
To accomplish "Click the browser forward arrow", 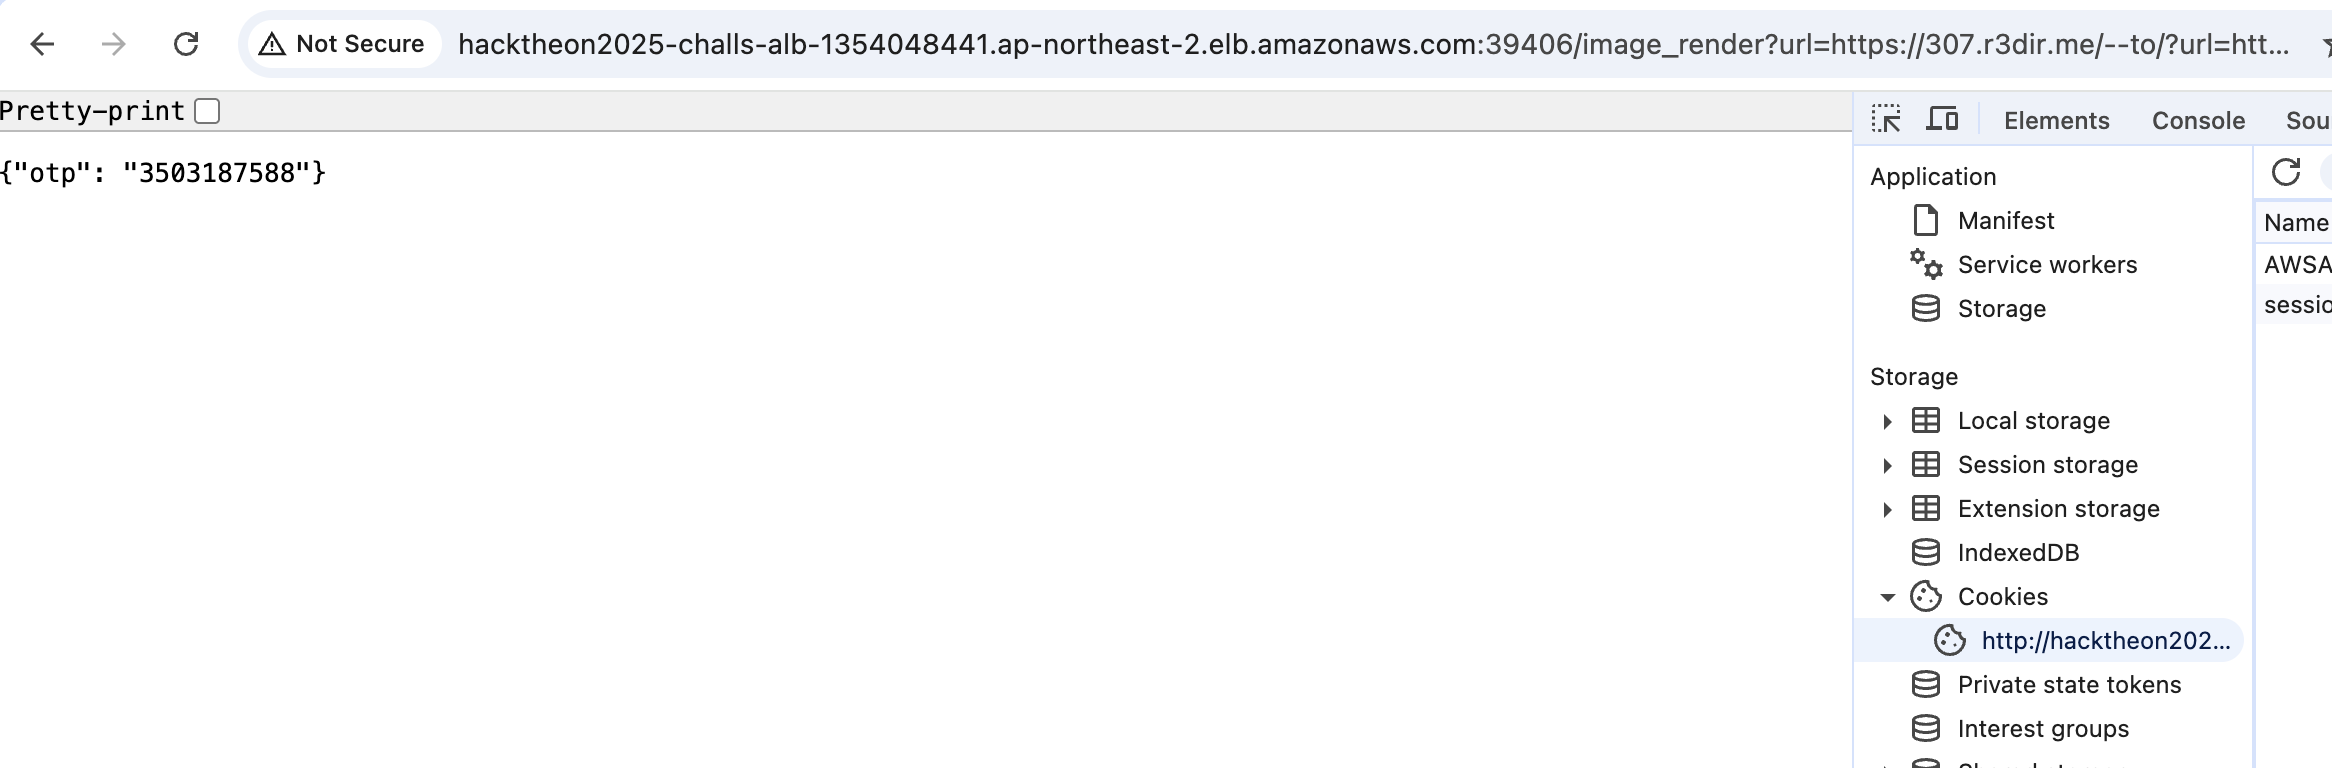I will (114, 44).
